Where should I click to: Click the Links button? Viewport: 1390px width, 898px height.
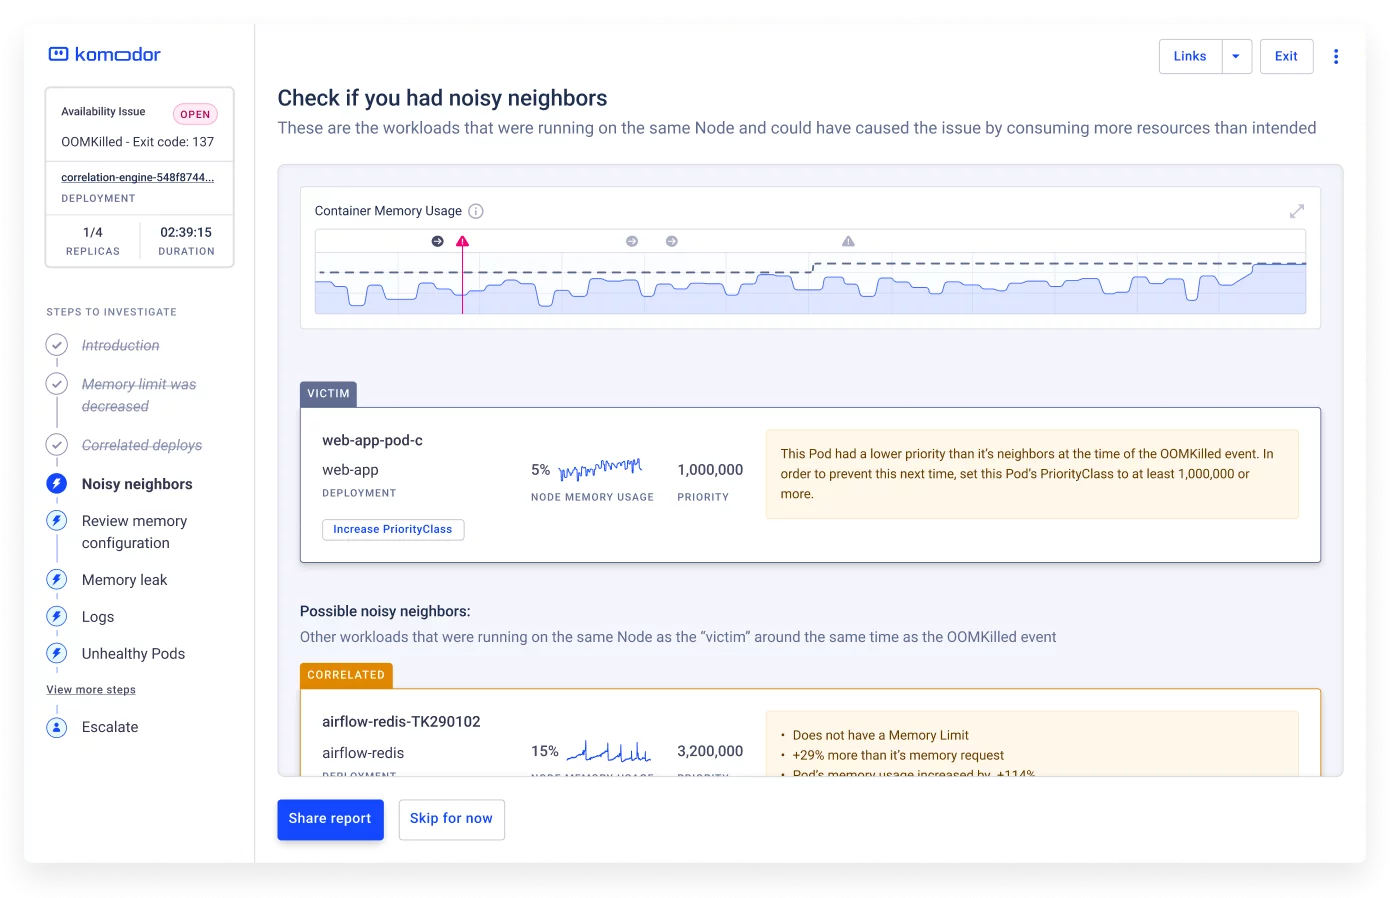coord(1190,56)
